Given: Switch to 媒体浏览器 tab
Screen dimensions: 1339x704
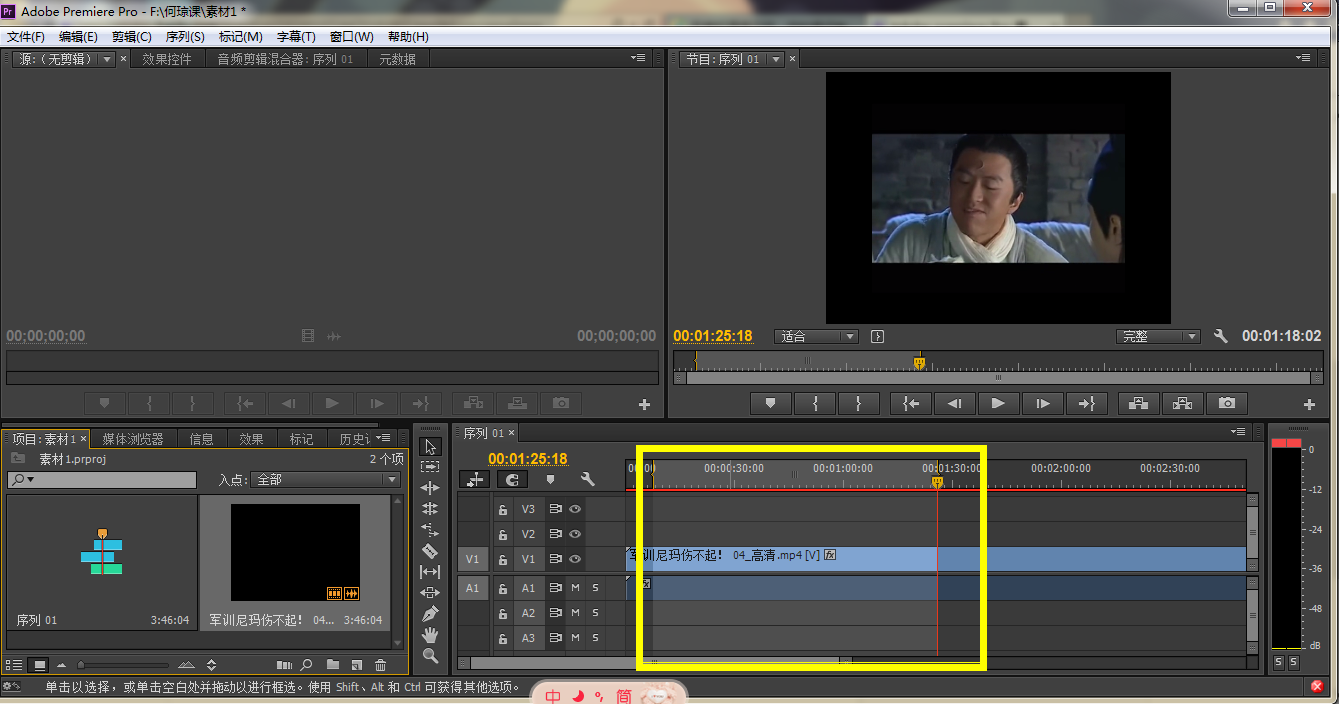Looking at the screenshot, I should 133,439.
